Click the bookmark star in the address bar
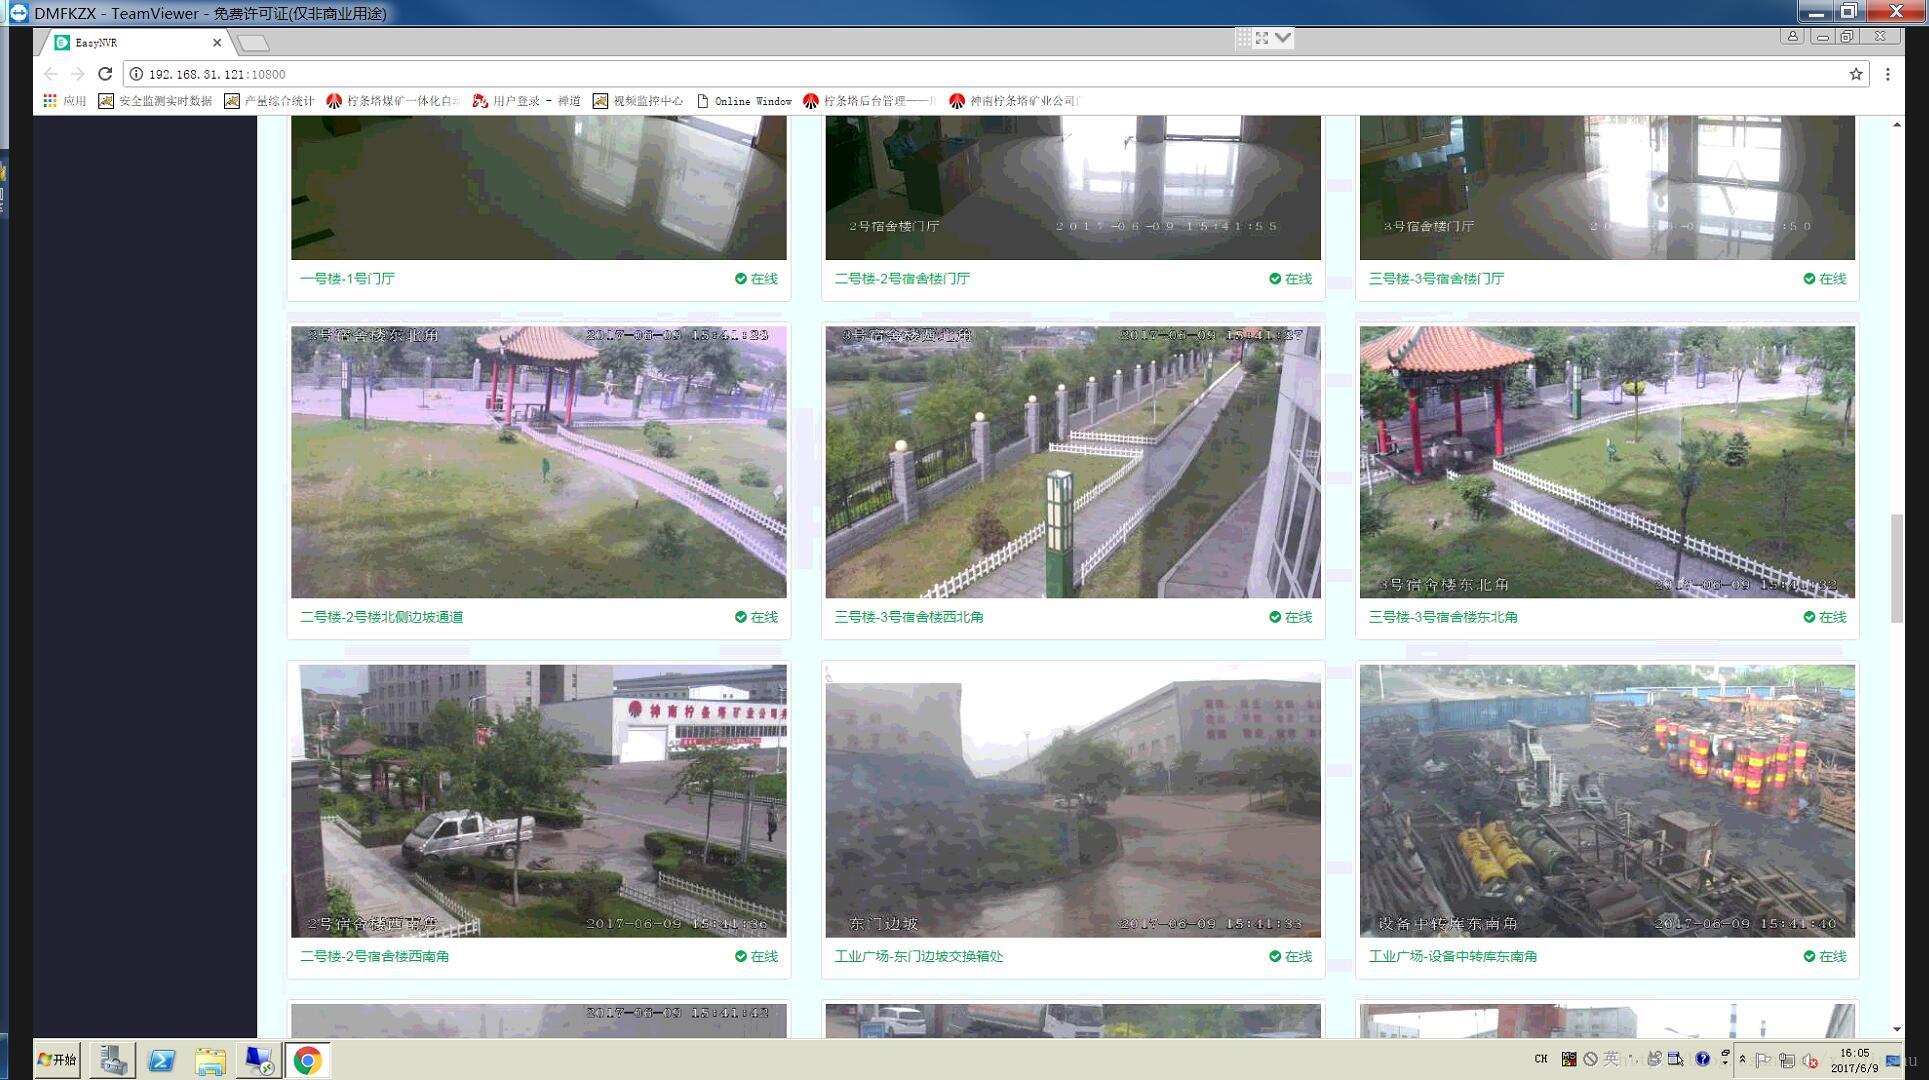The width and height of the screenshot is (1929, 1080). [1857, 74]
